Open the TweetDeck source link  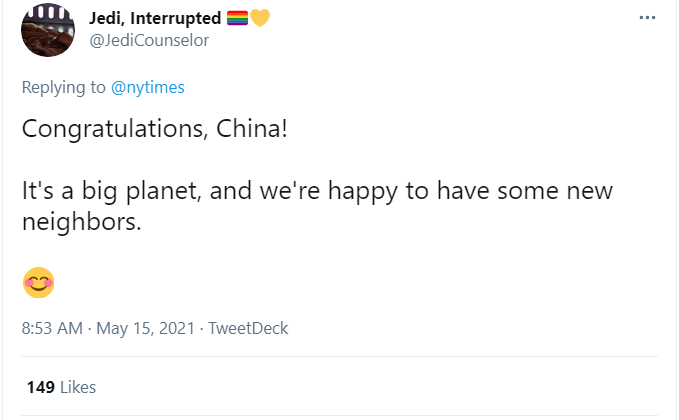(x=248, y=328)
